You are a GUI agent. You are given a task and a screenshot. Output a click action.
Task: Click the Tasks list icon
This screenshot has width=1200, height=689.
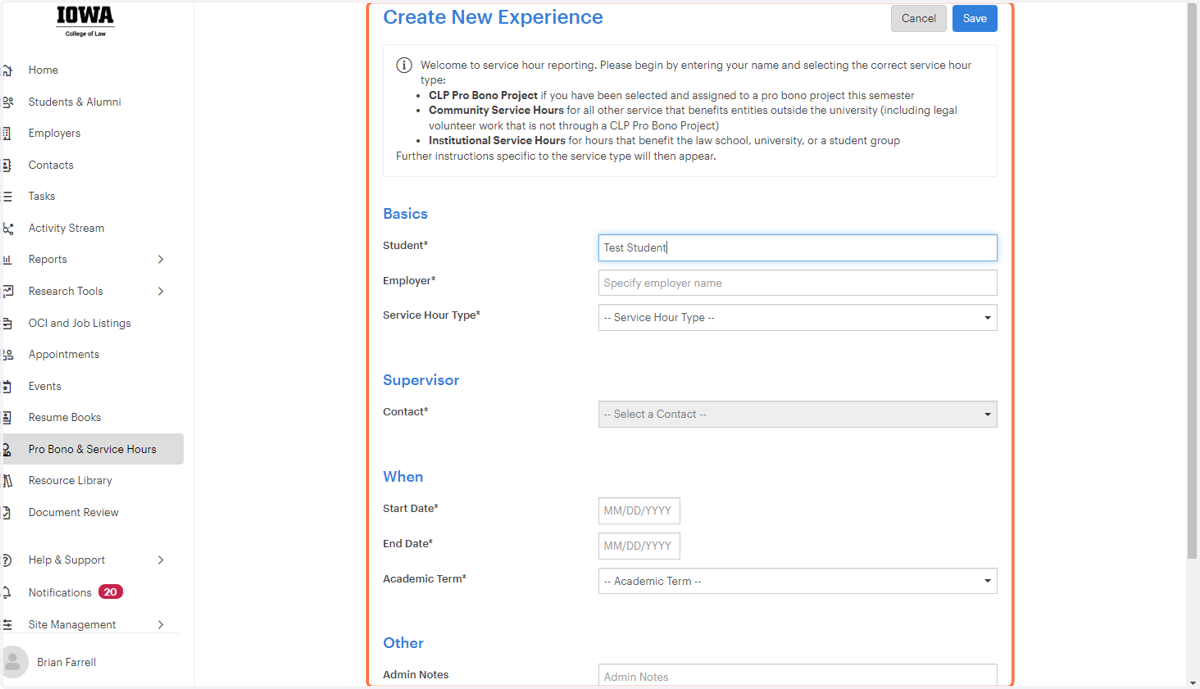coord(7,196)
